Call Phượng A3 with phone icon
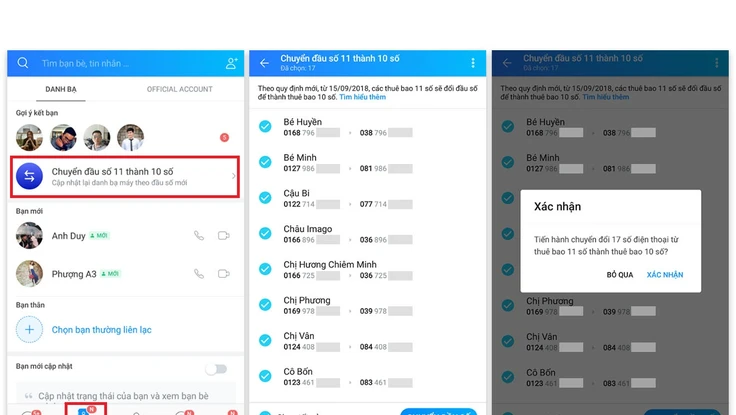Screen dimensions: 736x415 (x=199, y=273)
